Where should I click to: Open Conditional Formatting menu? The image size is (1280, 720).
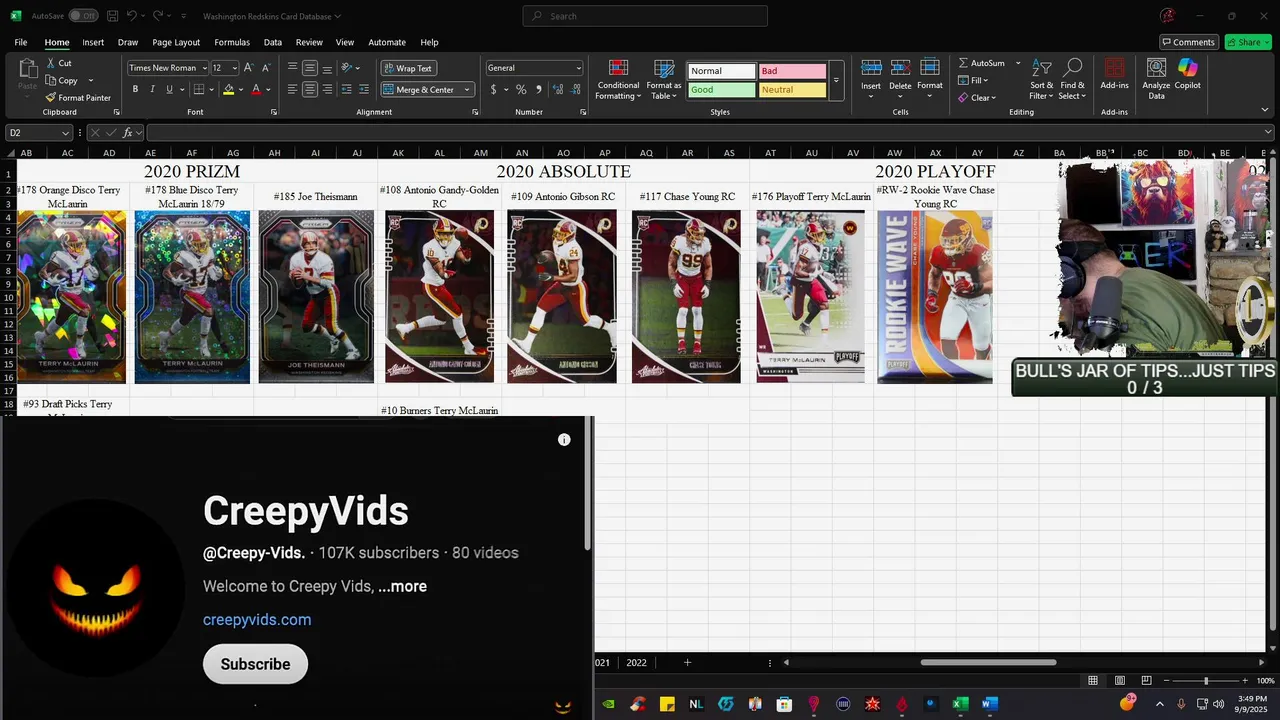click(618, 80)
